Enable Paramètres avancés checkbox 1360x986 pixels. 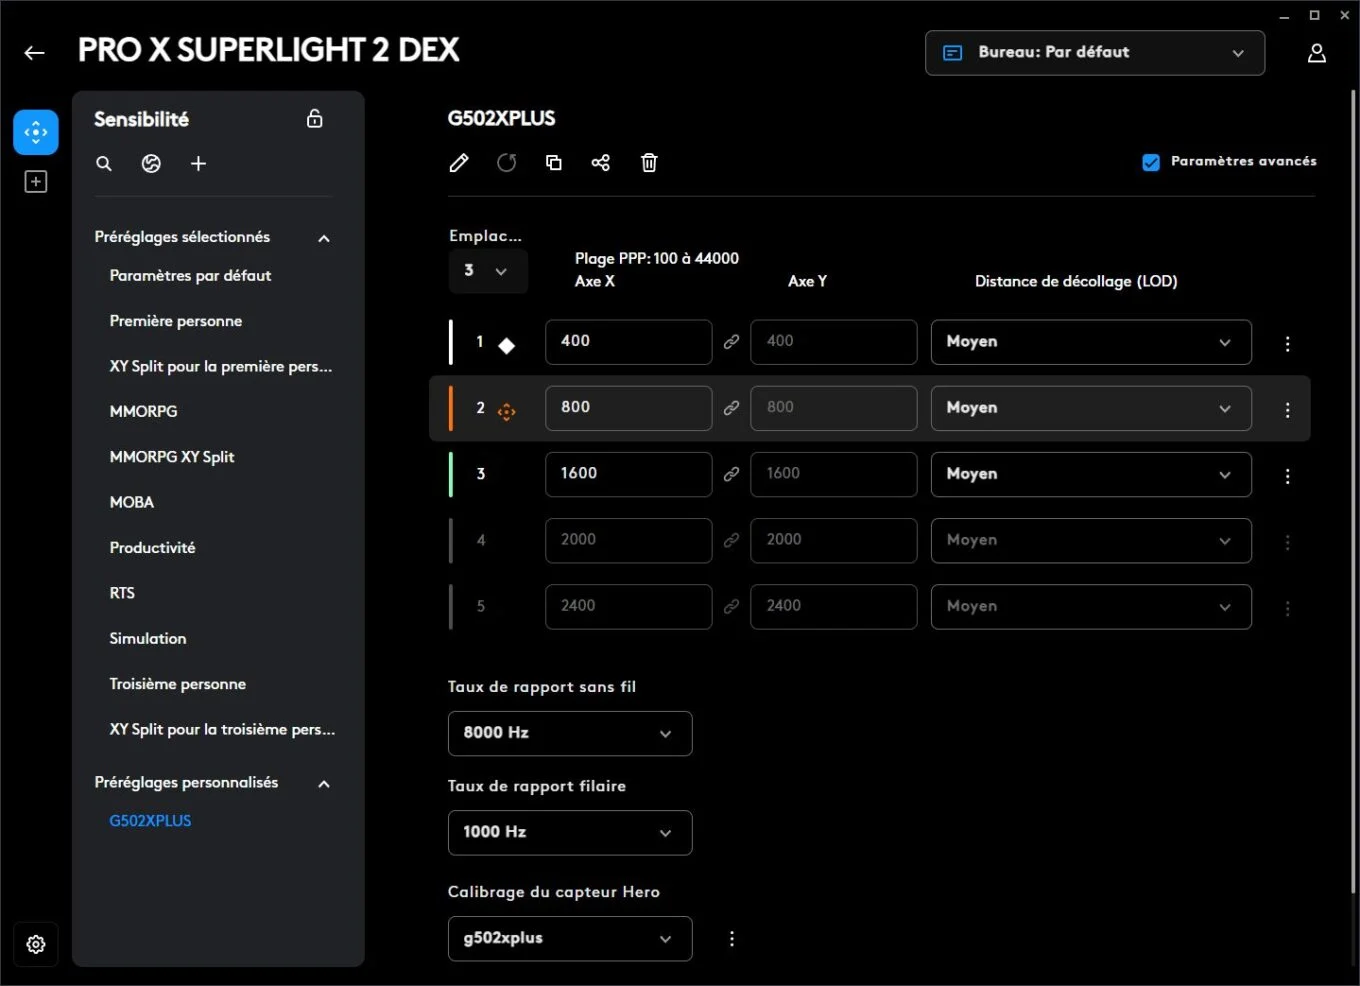(x=1150, y=161)
